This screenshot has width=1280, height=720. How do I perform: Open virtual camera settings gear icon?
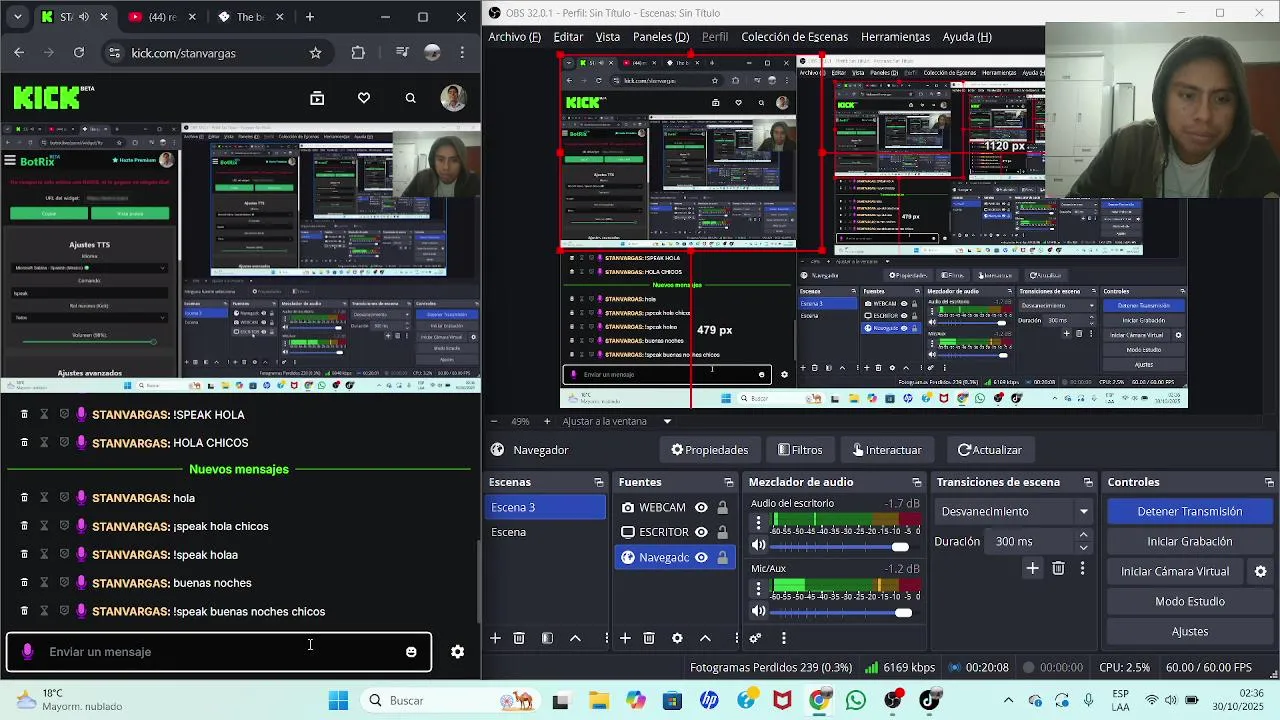pos(1260,571)
